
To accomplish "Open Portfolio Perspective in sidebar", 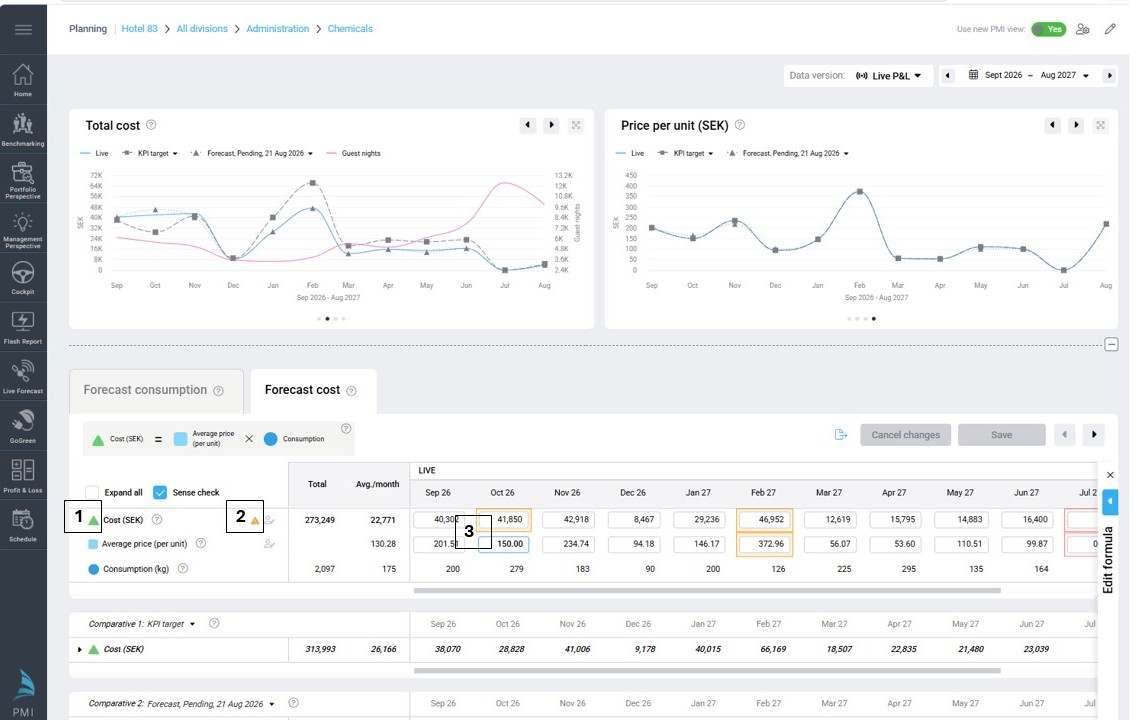I will point(23,180).
